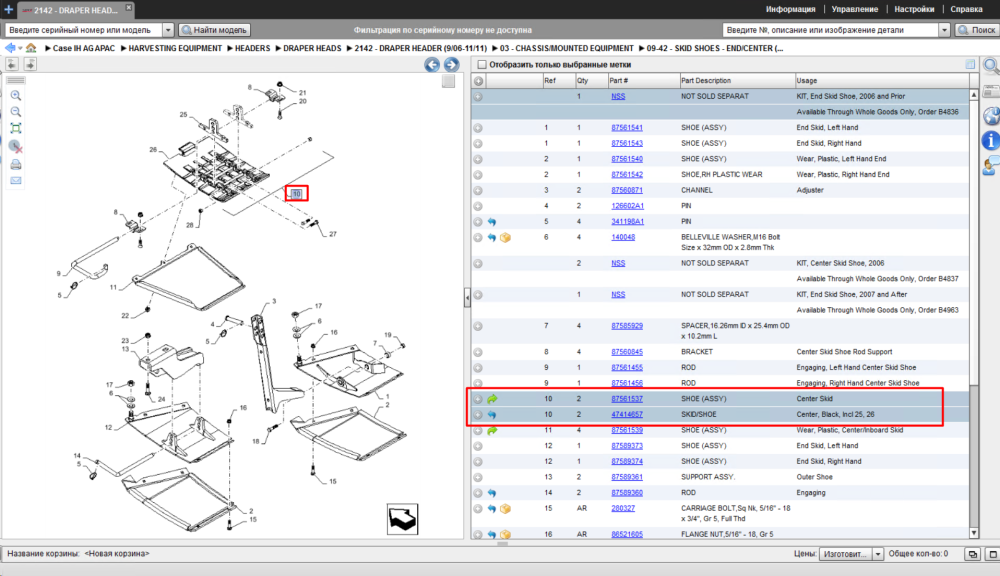Collapse splitter handle between diagram and table
1000x576 pixels.
(x=467, y=297)
